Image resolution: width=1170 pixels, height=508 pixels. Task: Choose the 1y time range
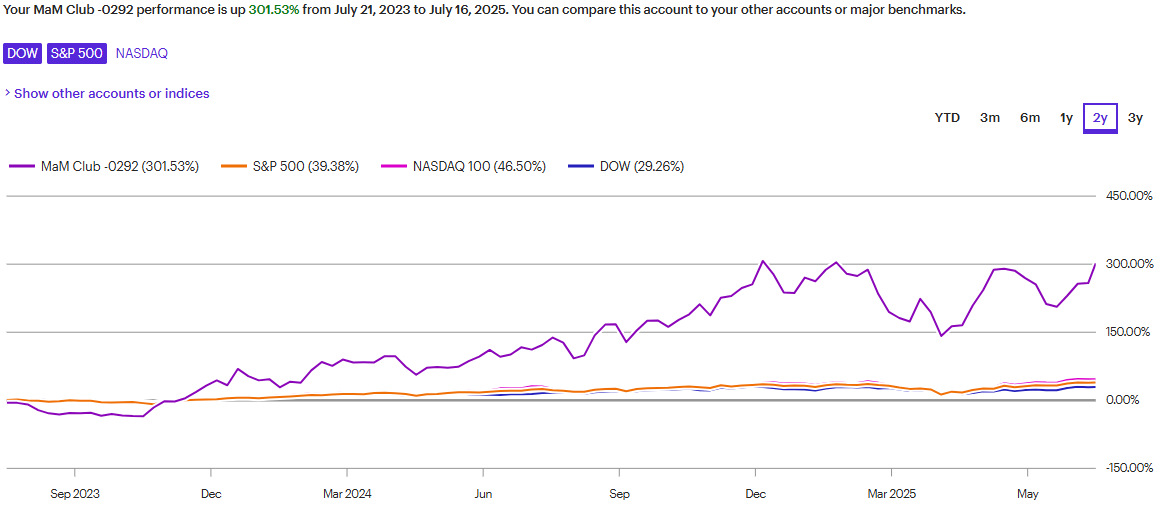(x=1066, y=118)
